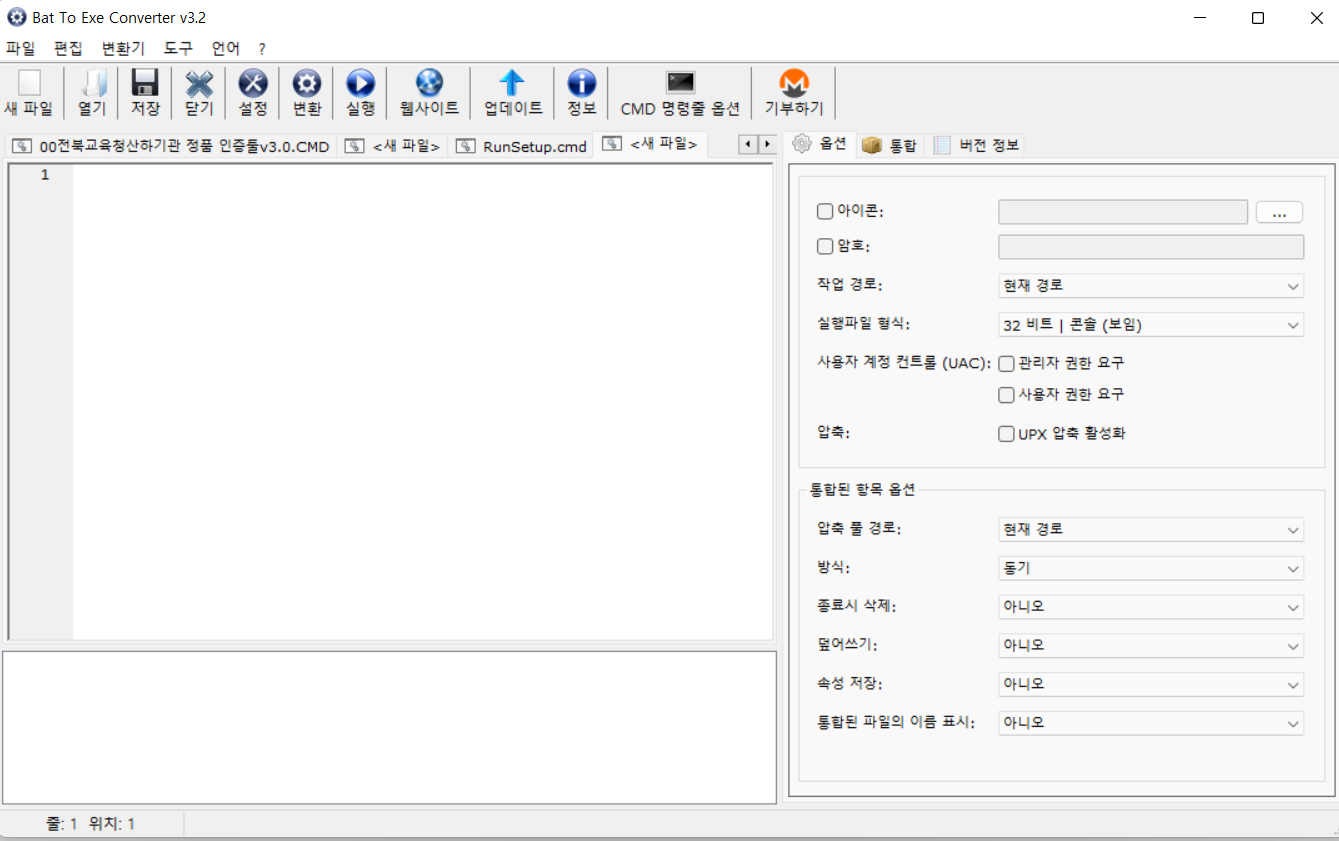This screenshot has height=841, width=1339.
Task: Select the first <새 파일> tab
Action: (392, 146)
